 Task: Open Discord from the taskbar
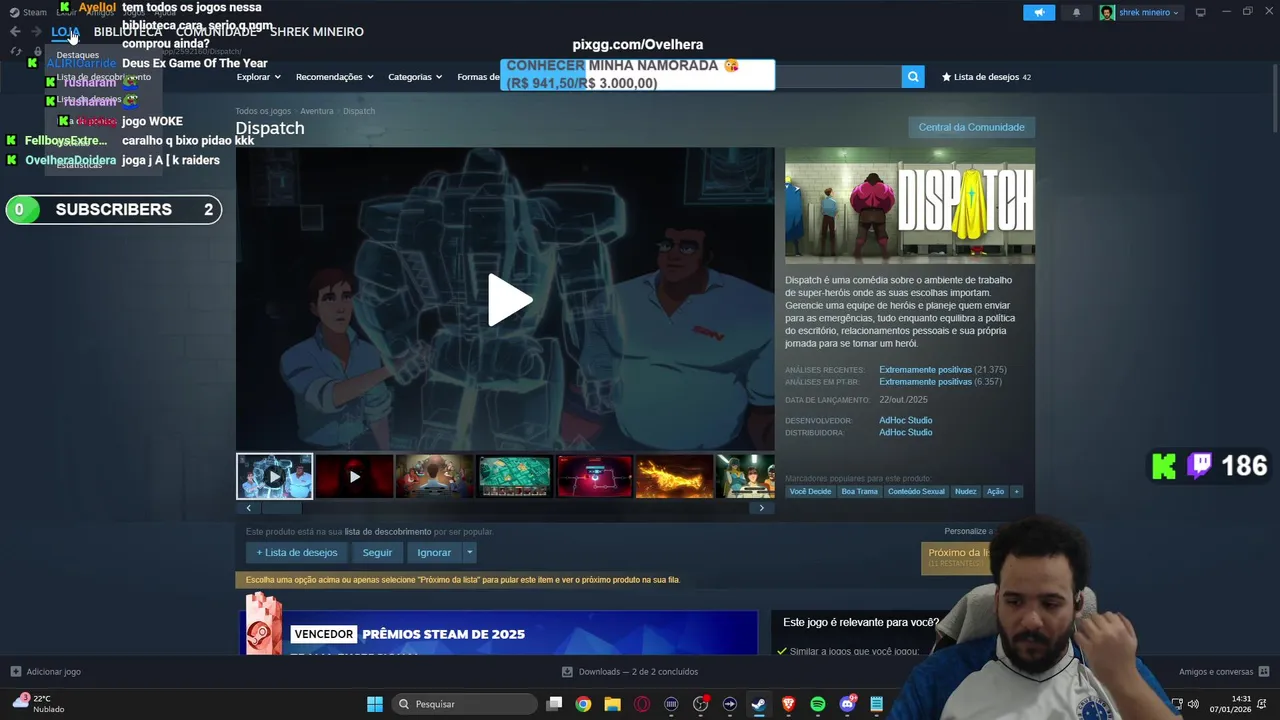pos(848,704)
